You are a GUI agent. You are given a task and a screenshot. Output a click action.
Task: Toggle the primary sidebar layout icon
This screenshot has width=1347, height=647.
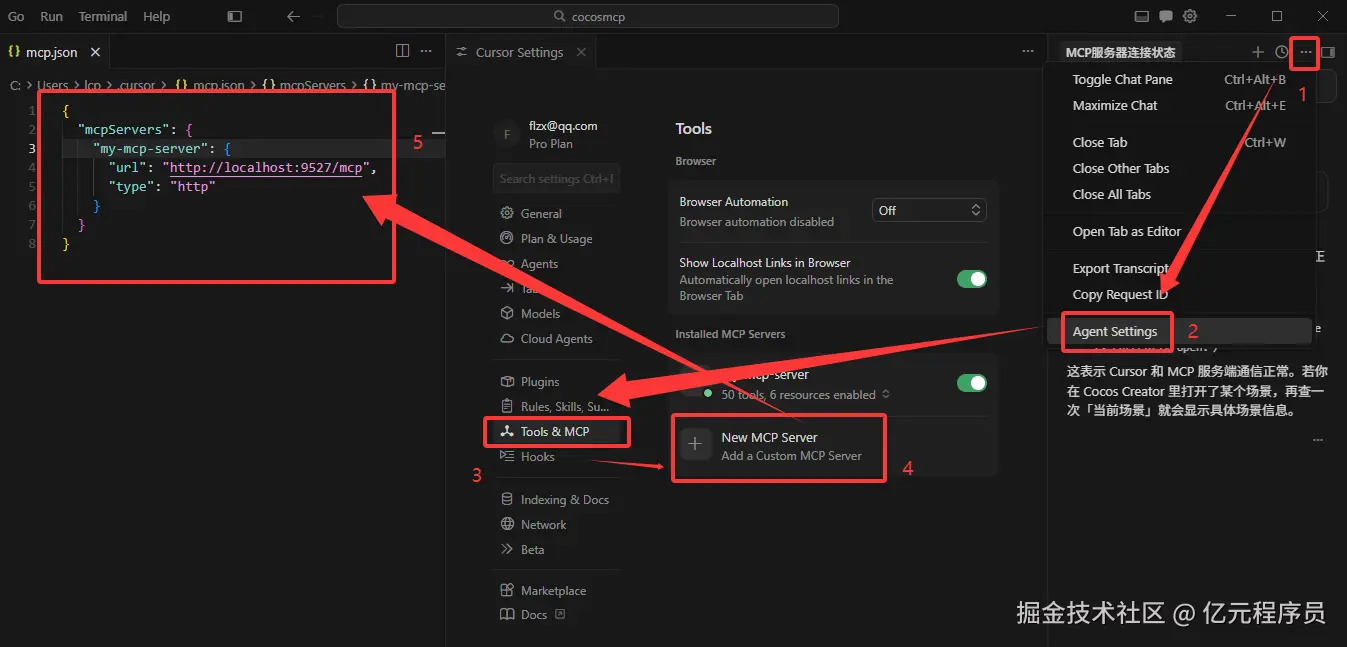click(235, 16)
